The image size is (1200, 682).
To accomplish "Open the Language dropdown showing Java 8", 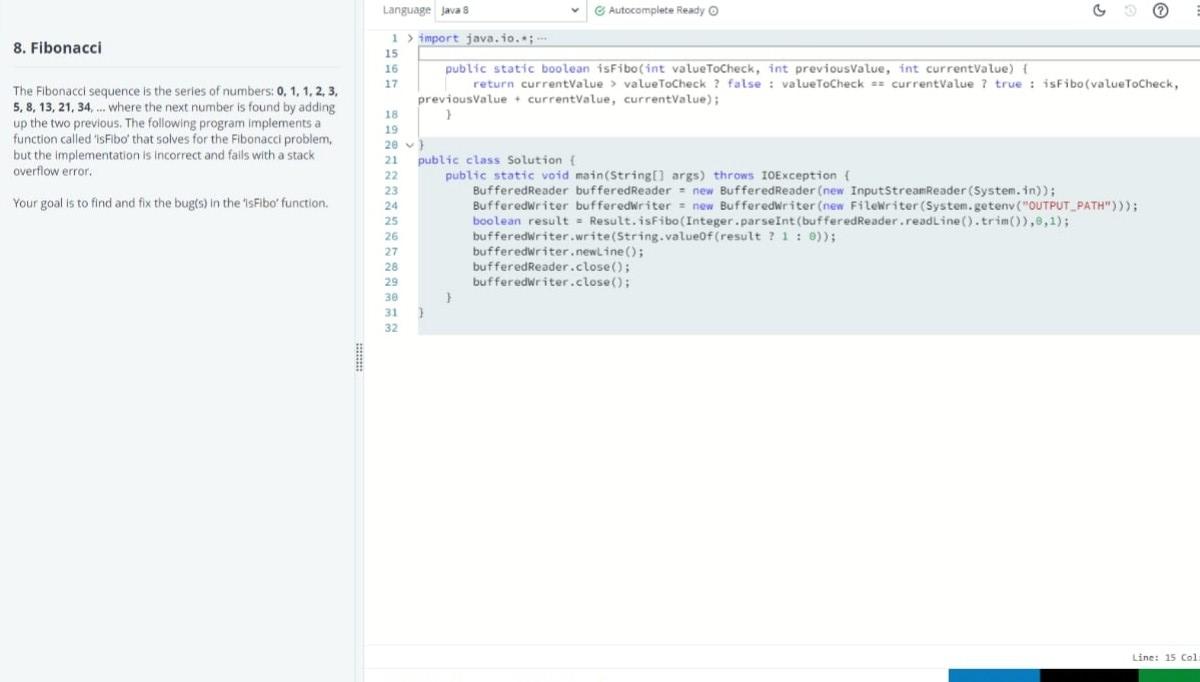I will (511, 10).
